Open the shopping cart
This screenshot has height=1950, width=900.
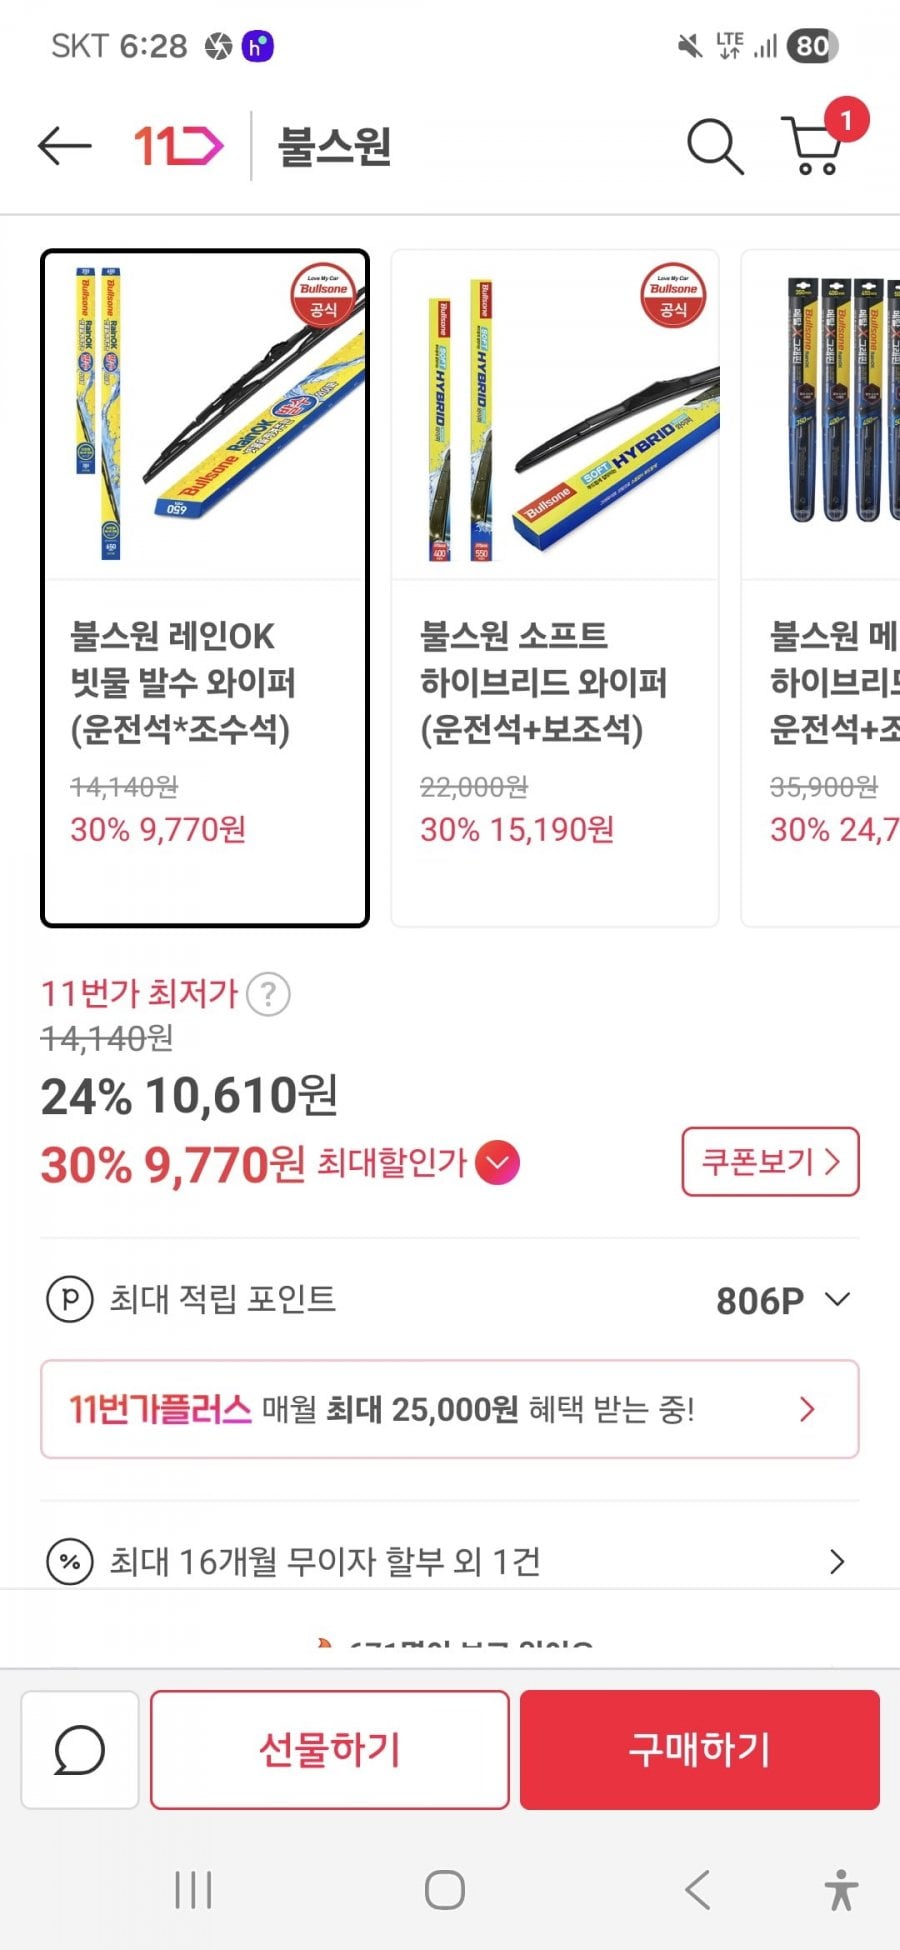tap(815, 146)
